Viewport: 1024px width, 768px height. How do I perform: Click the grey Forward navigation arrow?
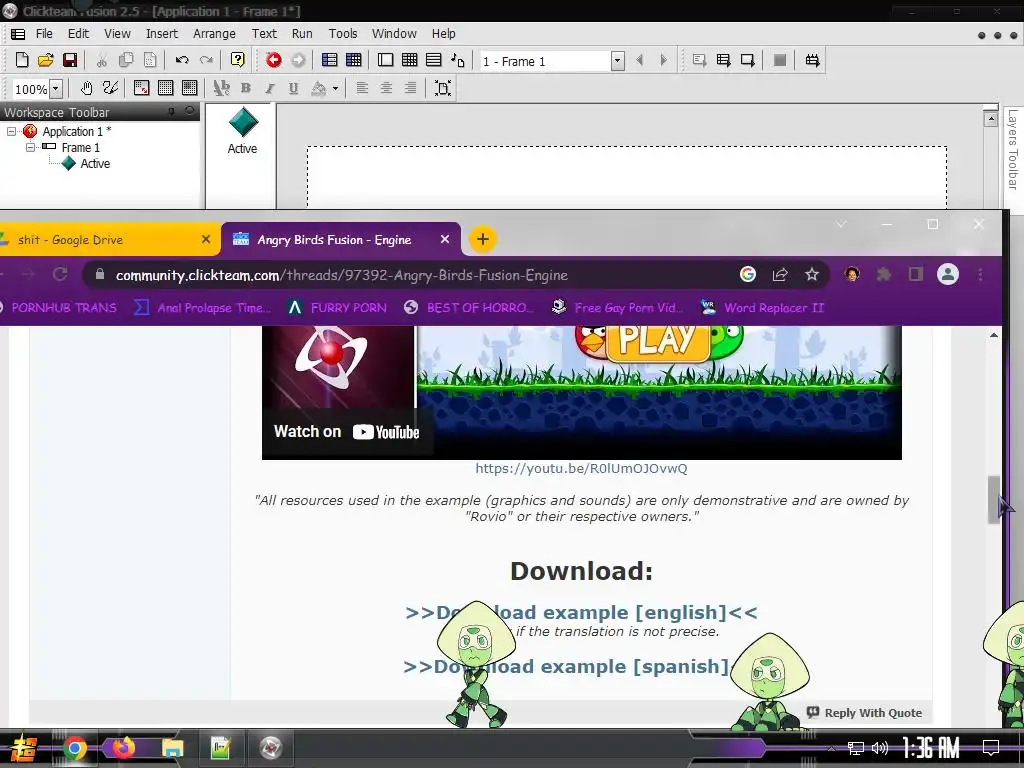[298, 60]
